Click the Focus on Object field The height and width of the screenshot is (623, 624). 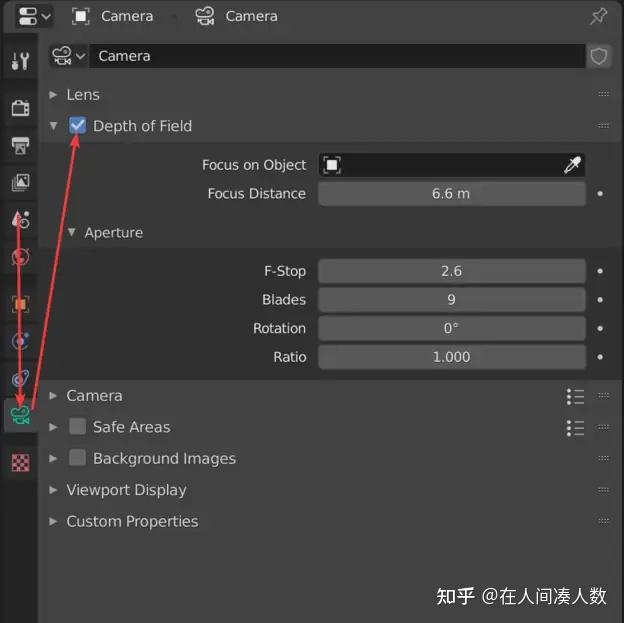point(452,165)
